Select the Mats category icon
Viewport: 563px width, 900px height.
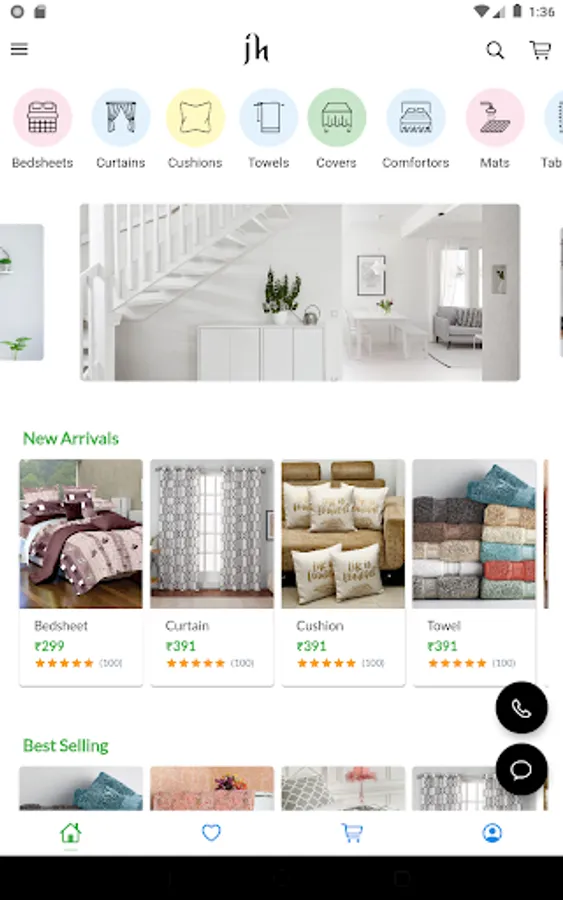tap(495, 118)
